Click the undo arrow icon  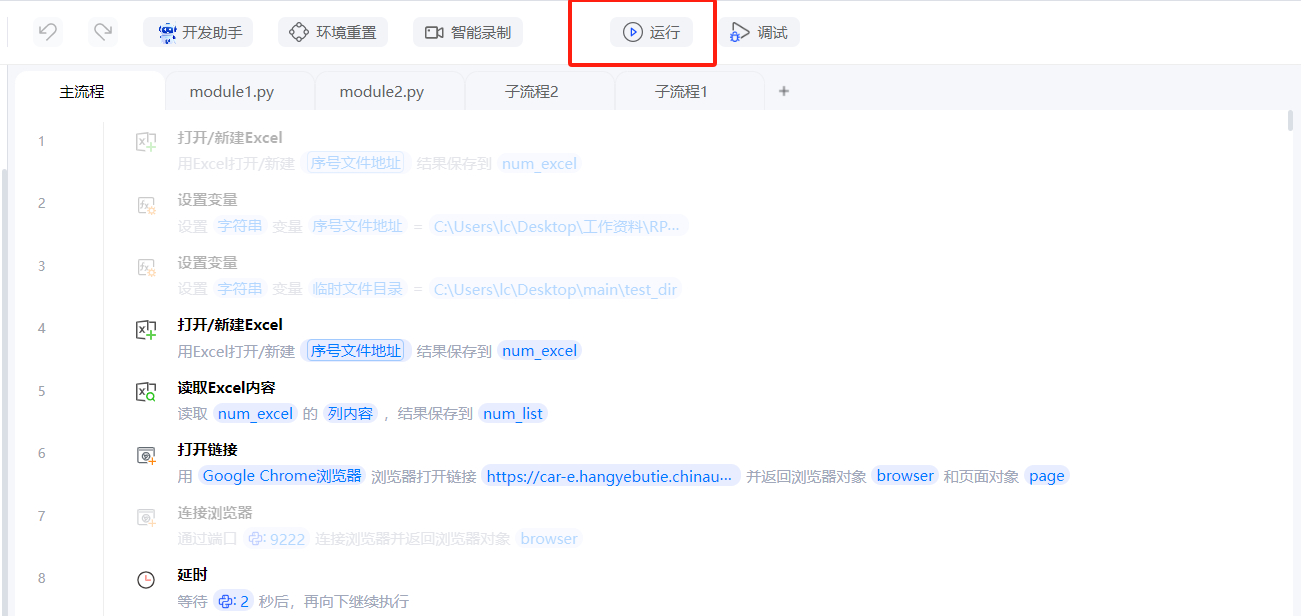[48, 32]
